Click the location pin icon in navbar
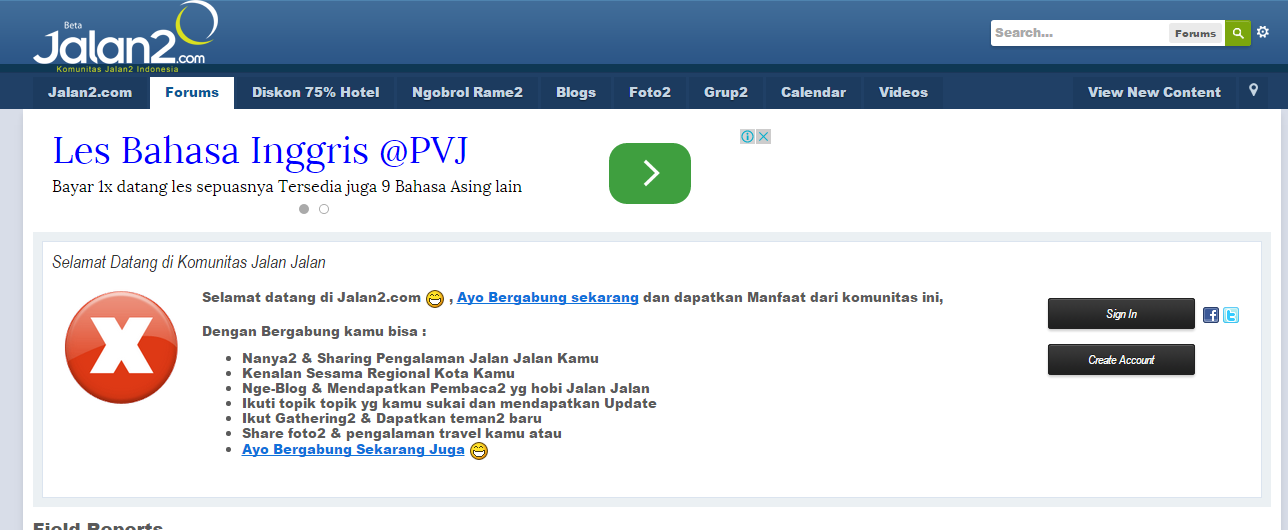The height and width of the screenshot is (530, 1288). 1254,91
